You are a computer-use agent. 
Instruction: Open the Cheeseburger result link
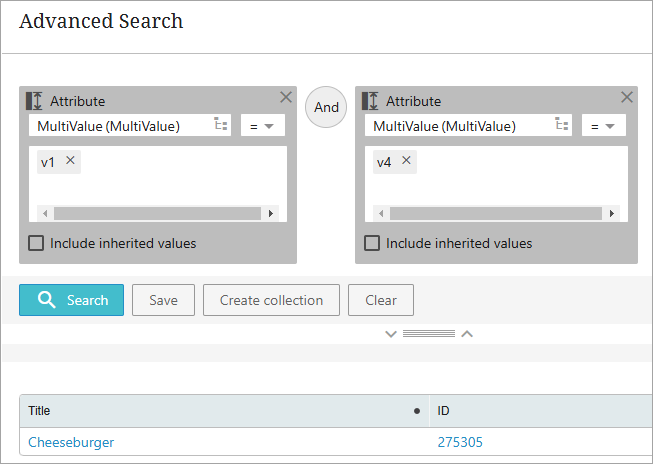(x=71, y=442)
